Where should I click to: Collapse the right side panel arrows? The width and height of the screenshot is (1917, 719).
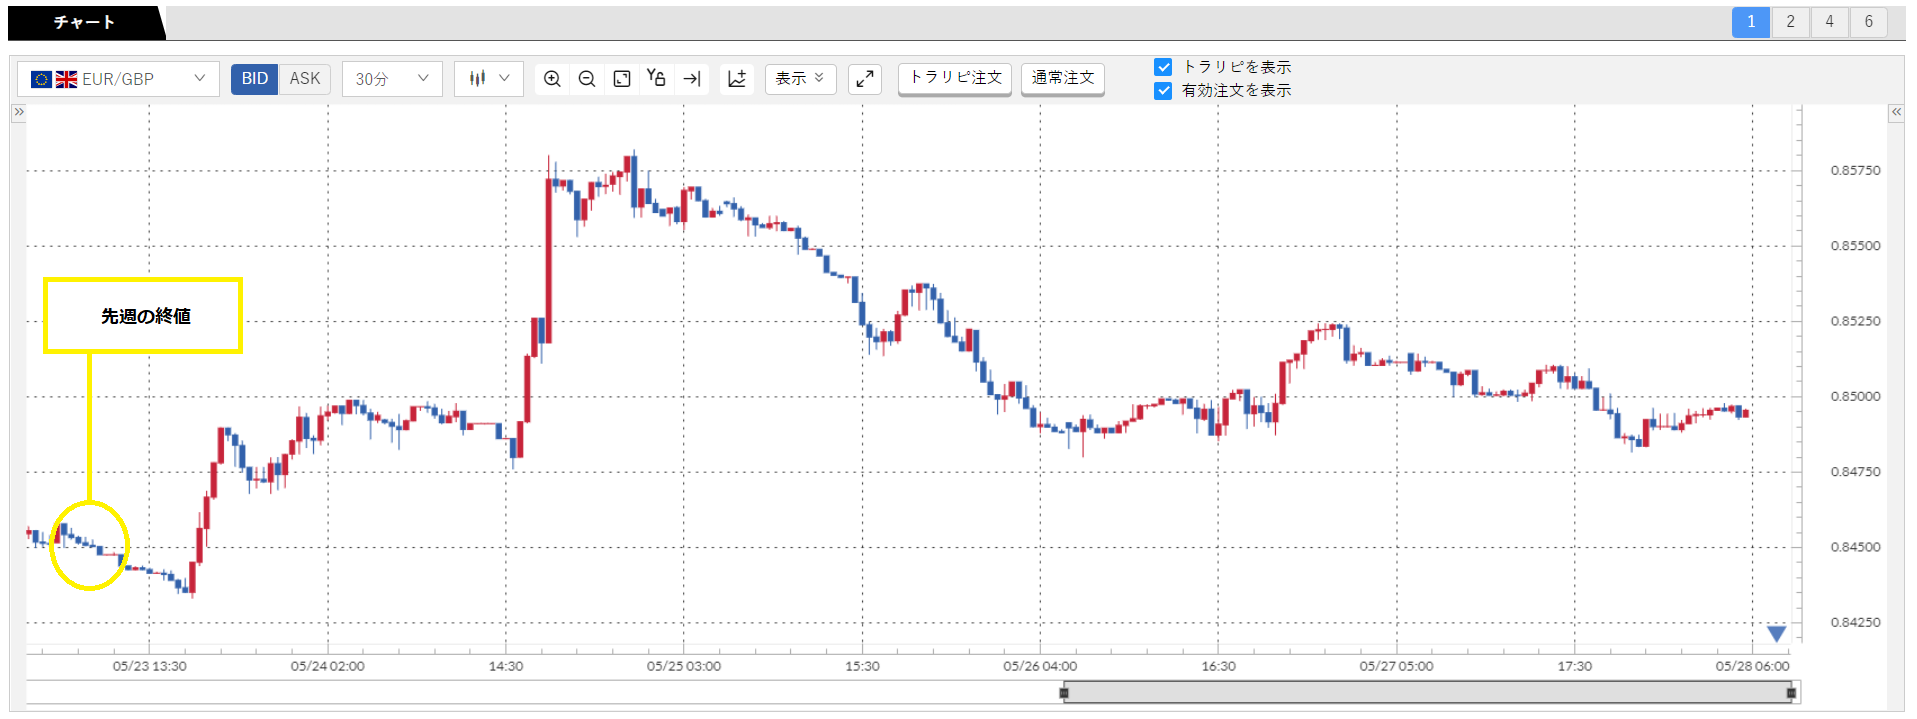[1896, 112]
